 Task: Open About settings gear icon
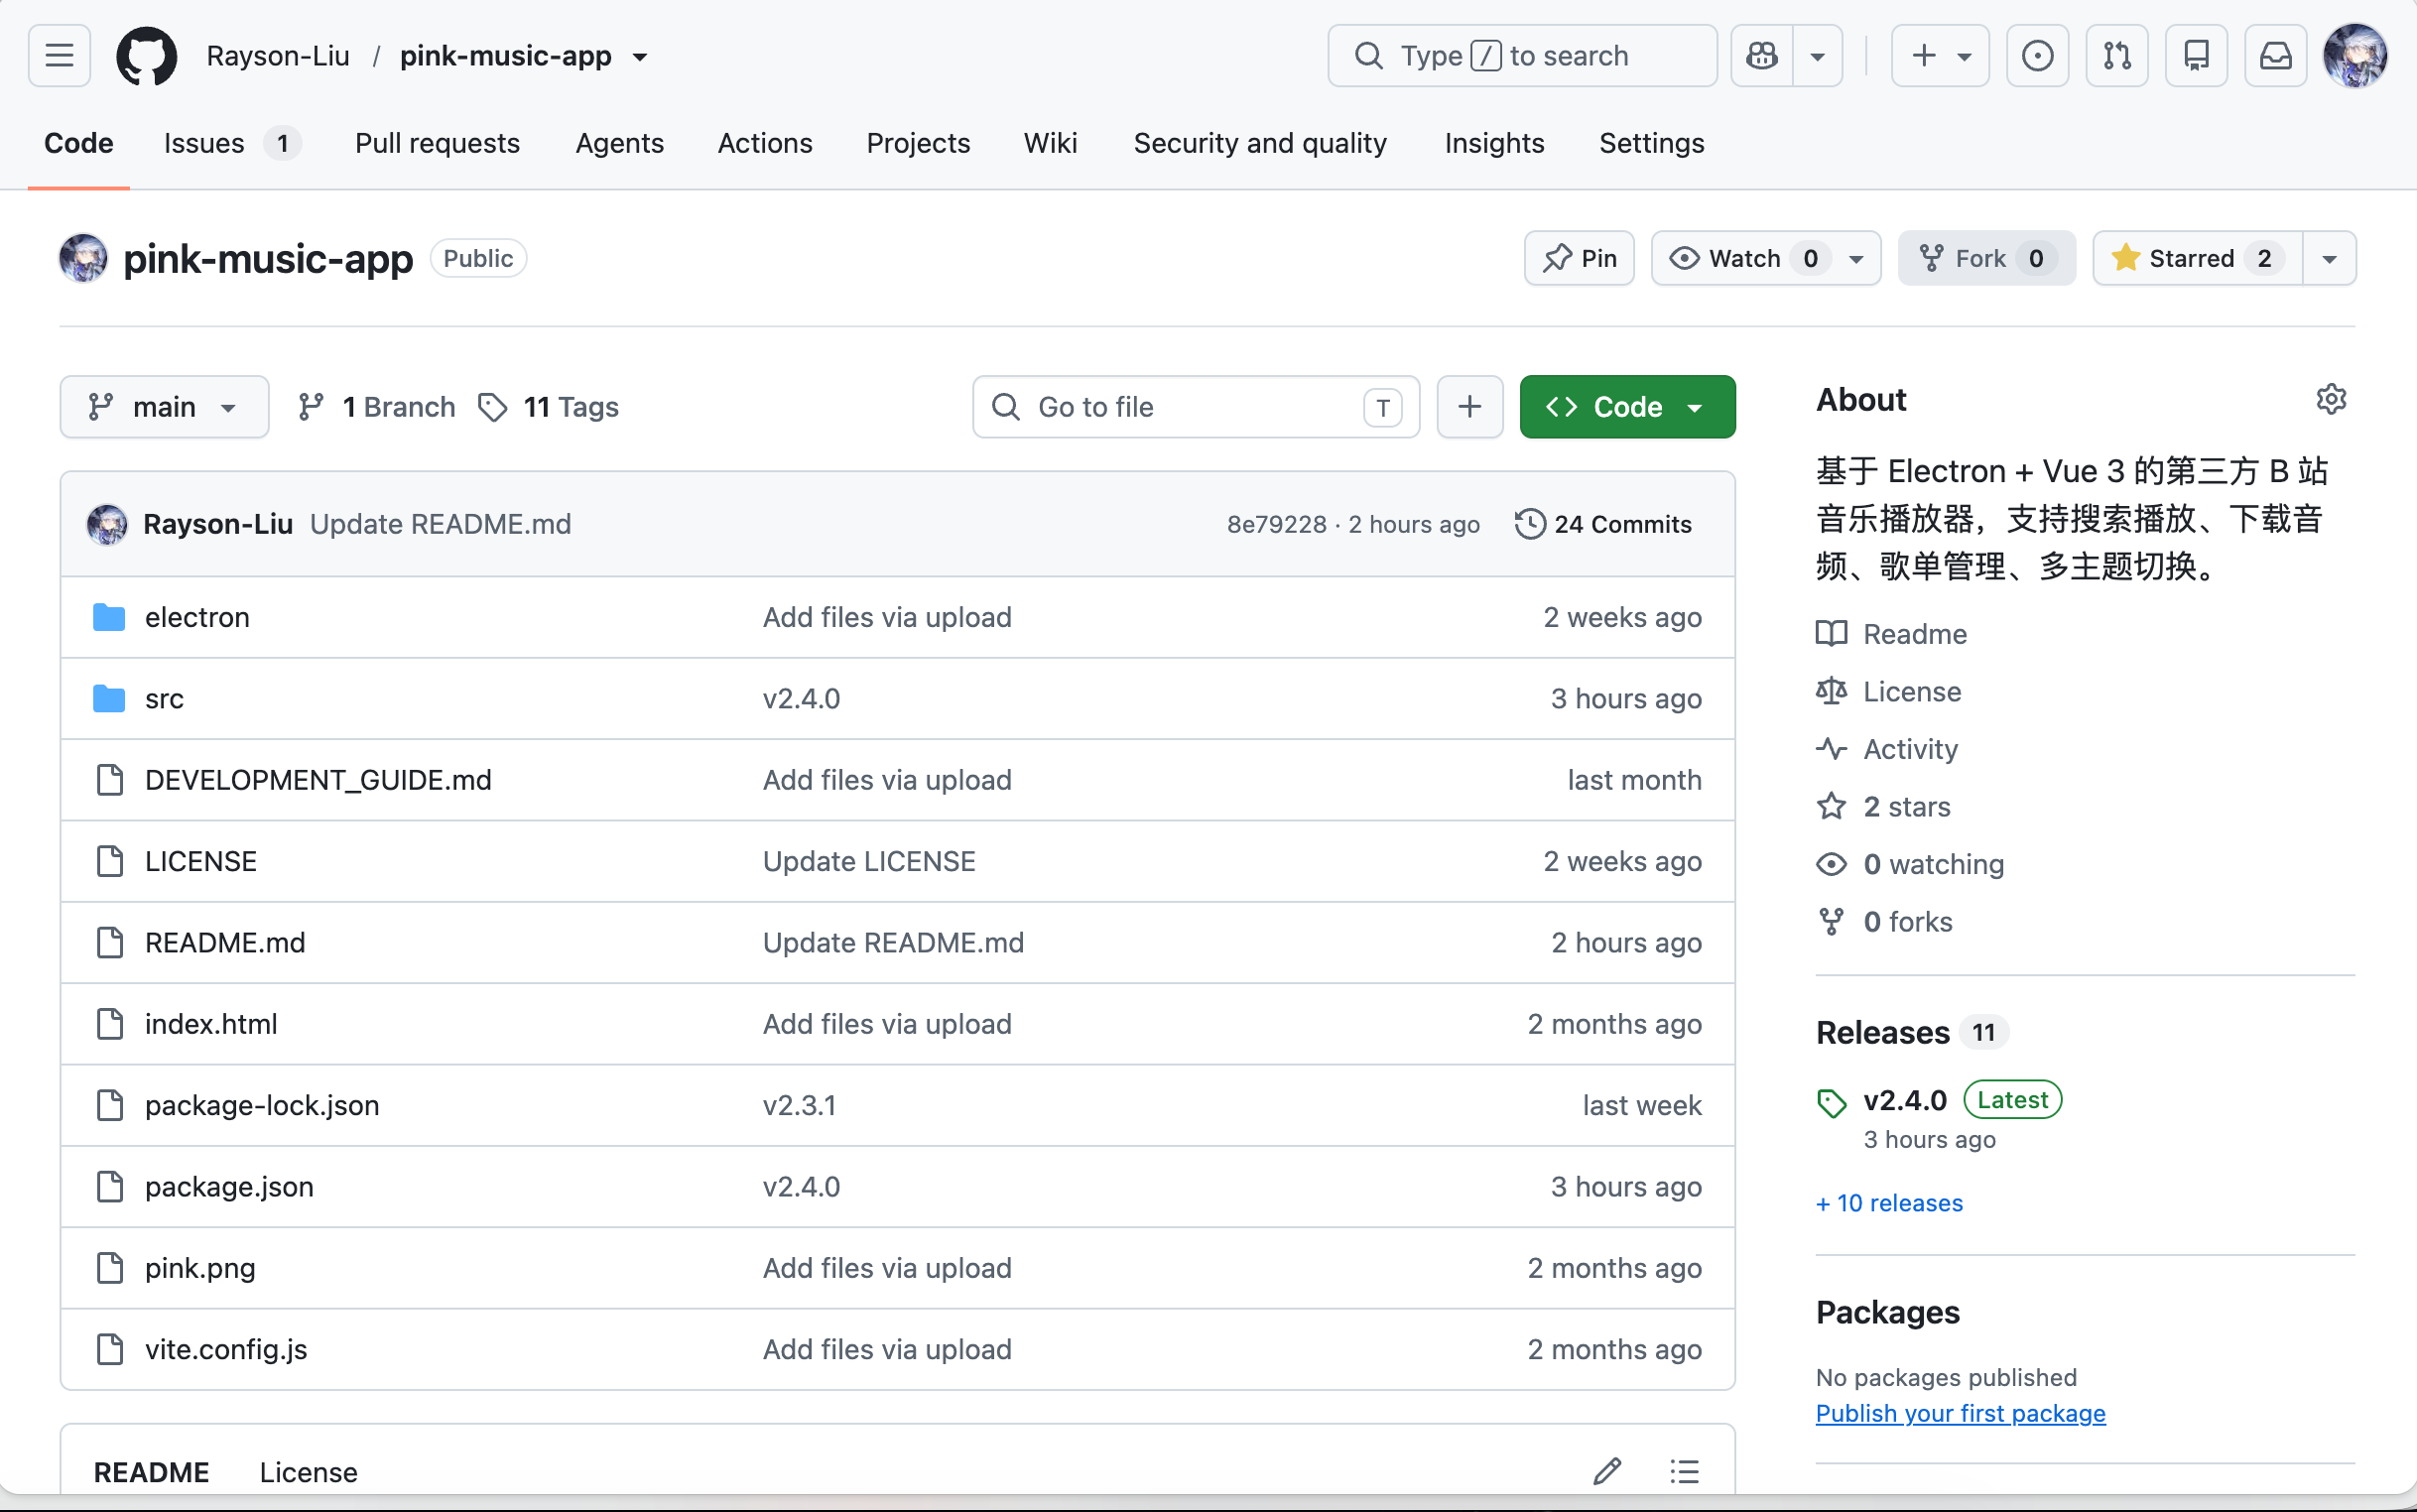pyautogui.click(x=2331, y=399)
